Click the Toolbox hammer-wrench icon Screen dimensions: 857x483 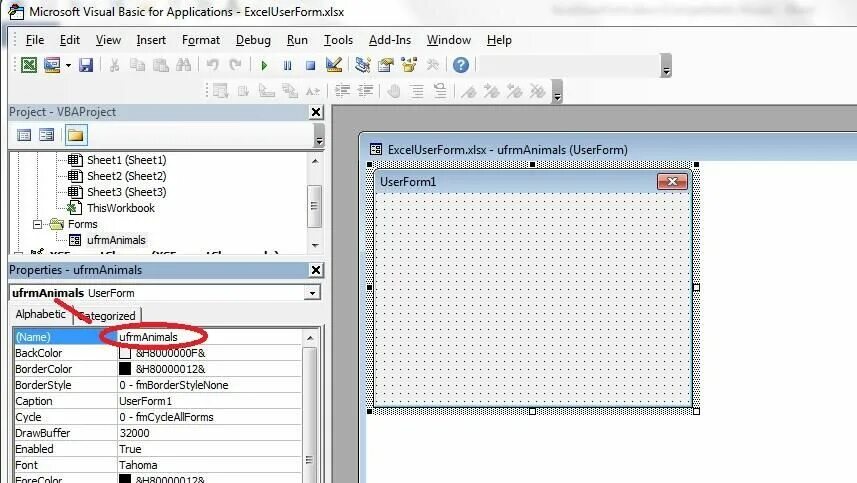click(x=432, y=65)
